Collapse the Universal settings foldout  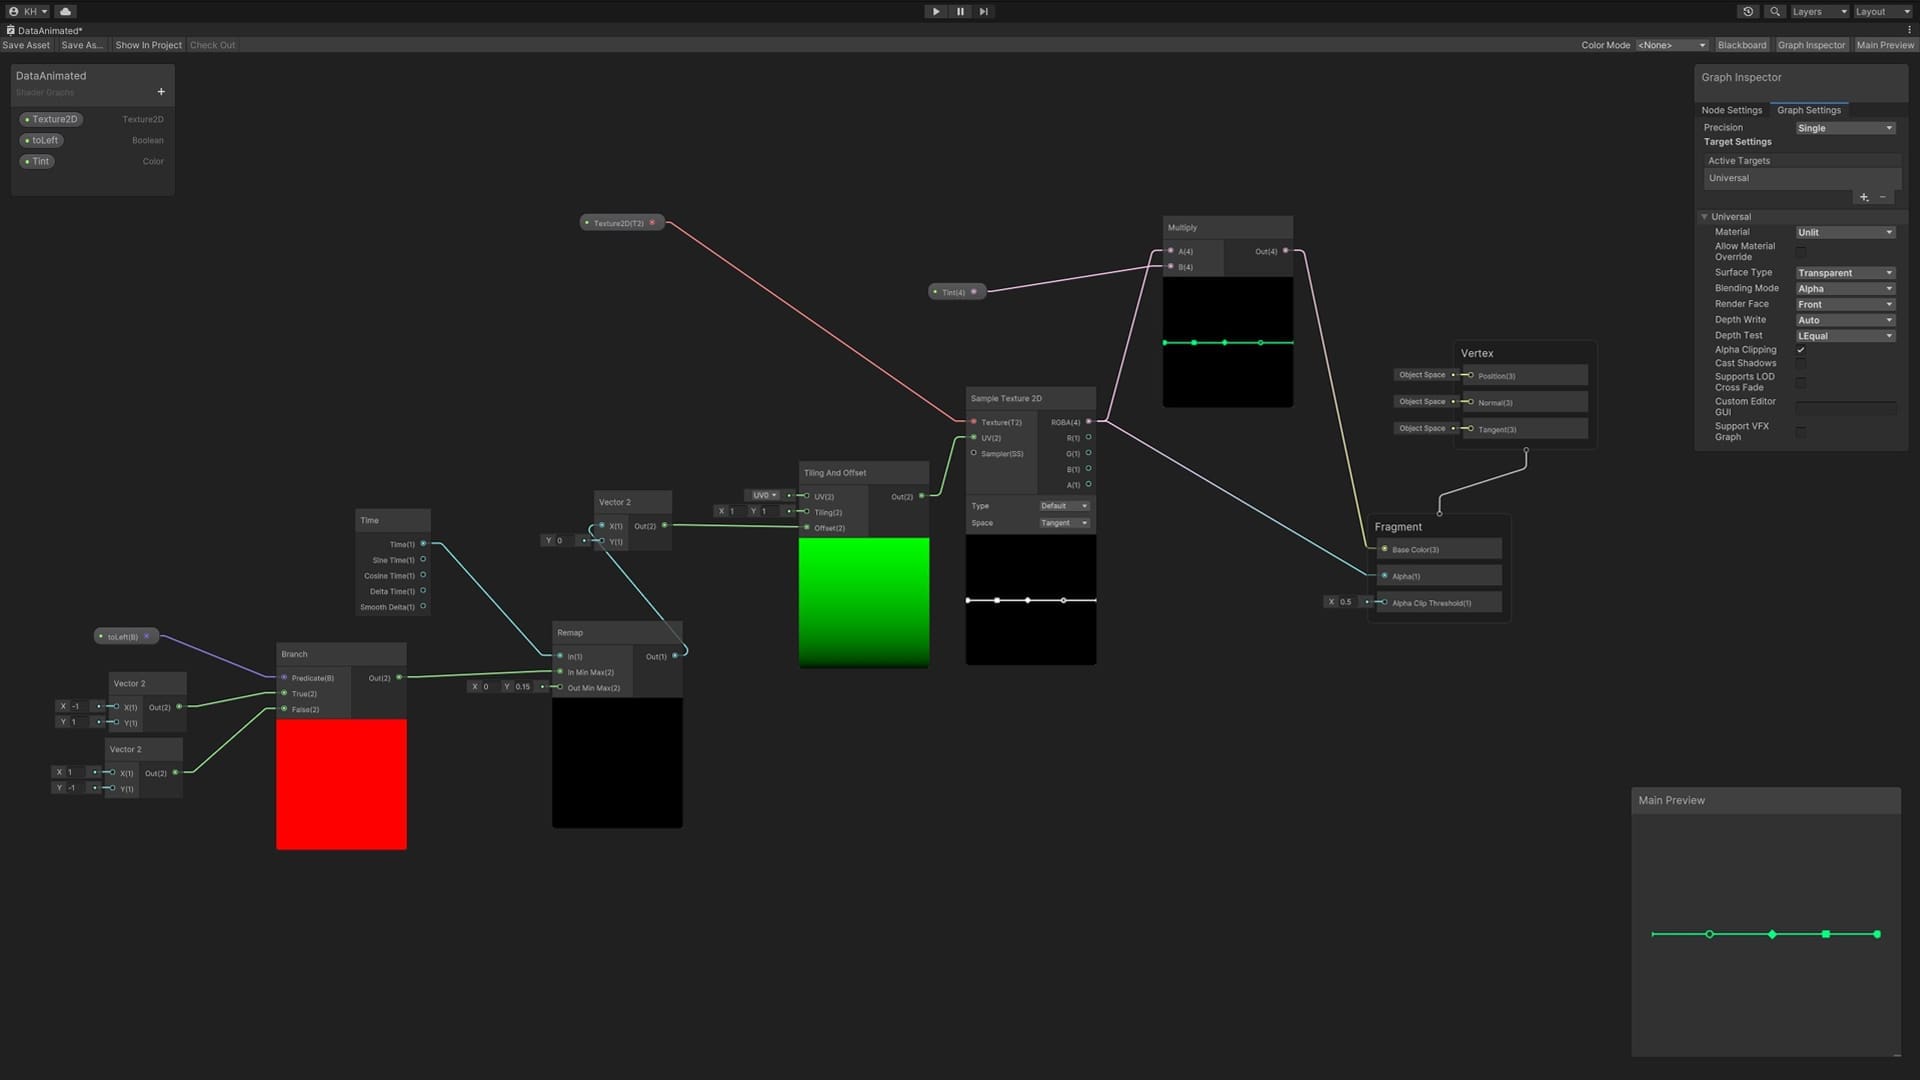click(1705, 217)
